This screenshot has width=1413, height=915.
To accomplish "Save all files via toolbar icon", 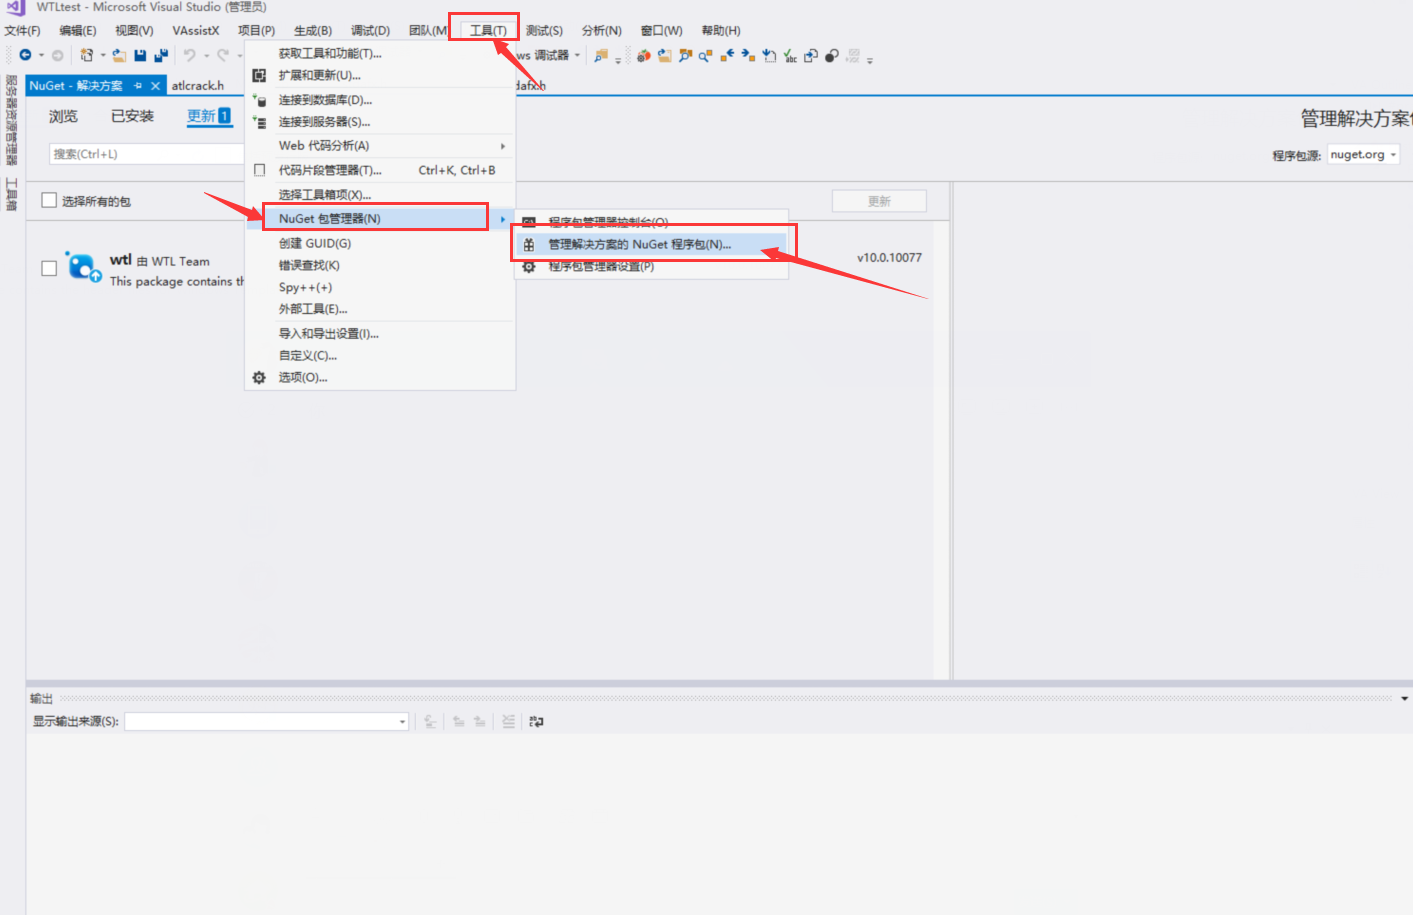I will (161, 55).
